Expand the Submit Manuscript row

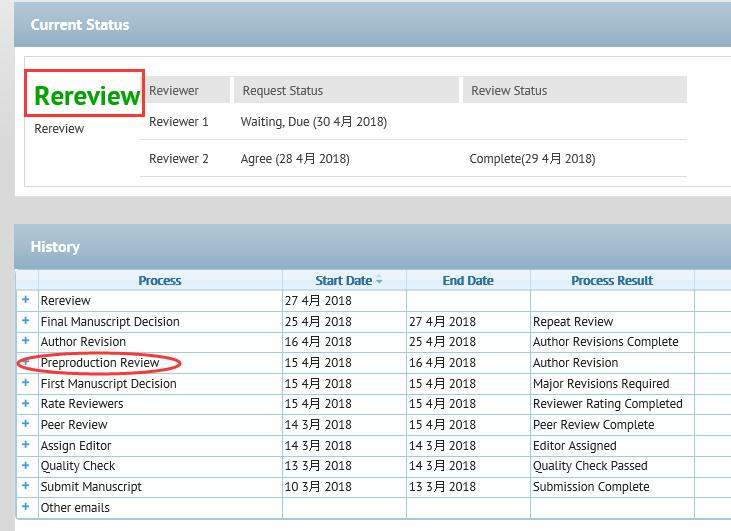[x=26, y=487]
